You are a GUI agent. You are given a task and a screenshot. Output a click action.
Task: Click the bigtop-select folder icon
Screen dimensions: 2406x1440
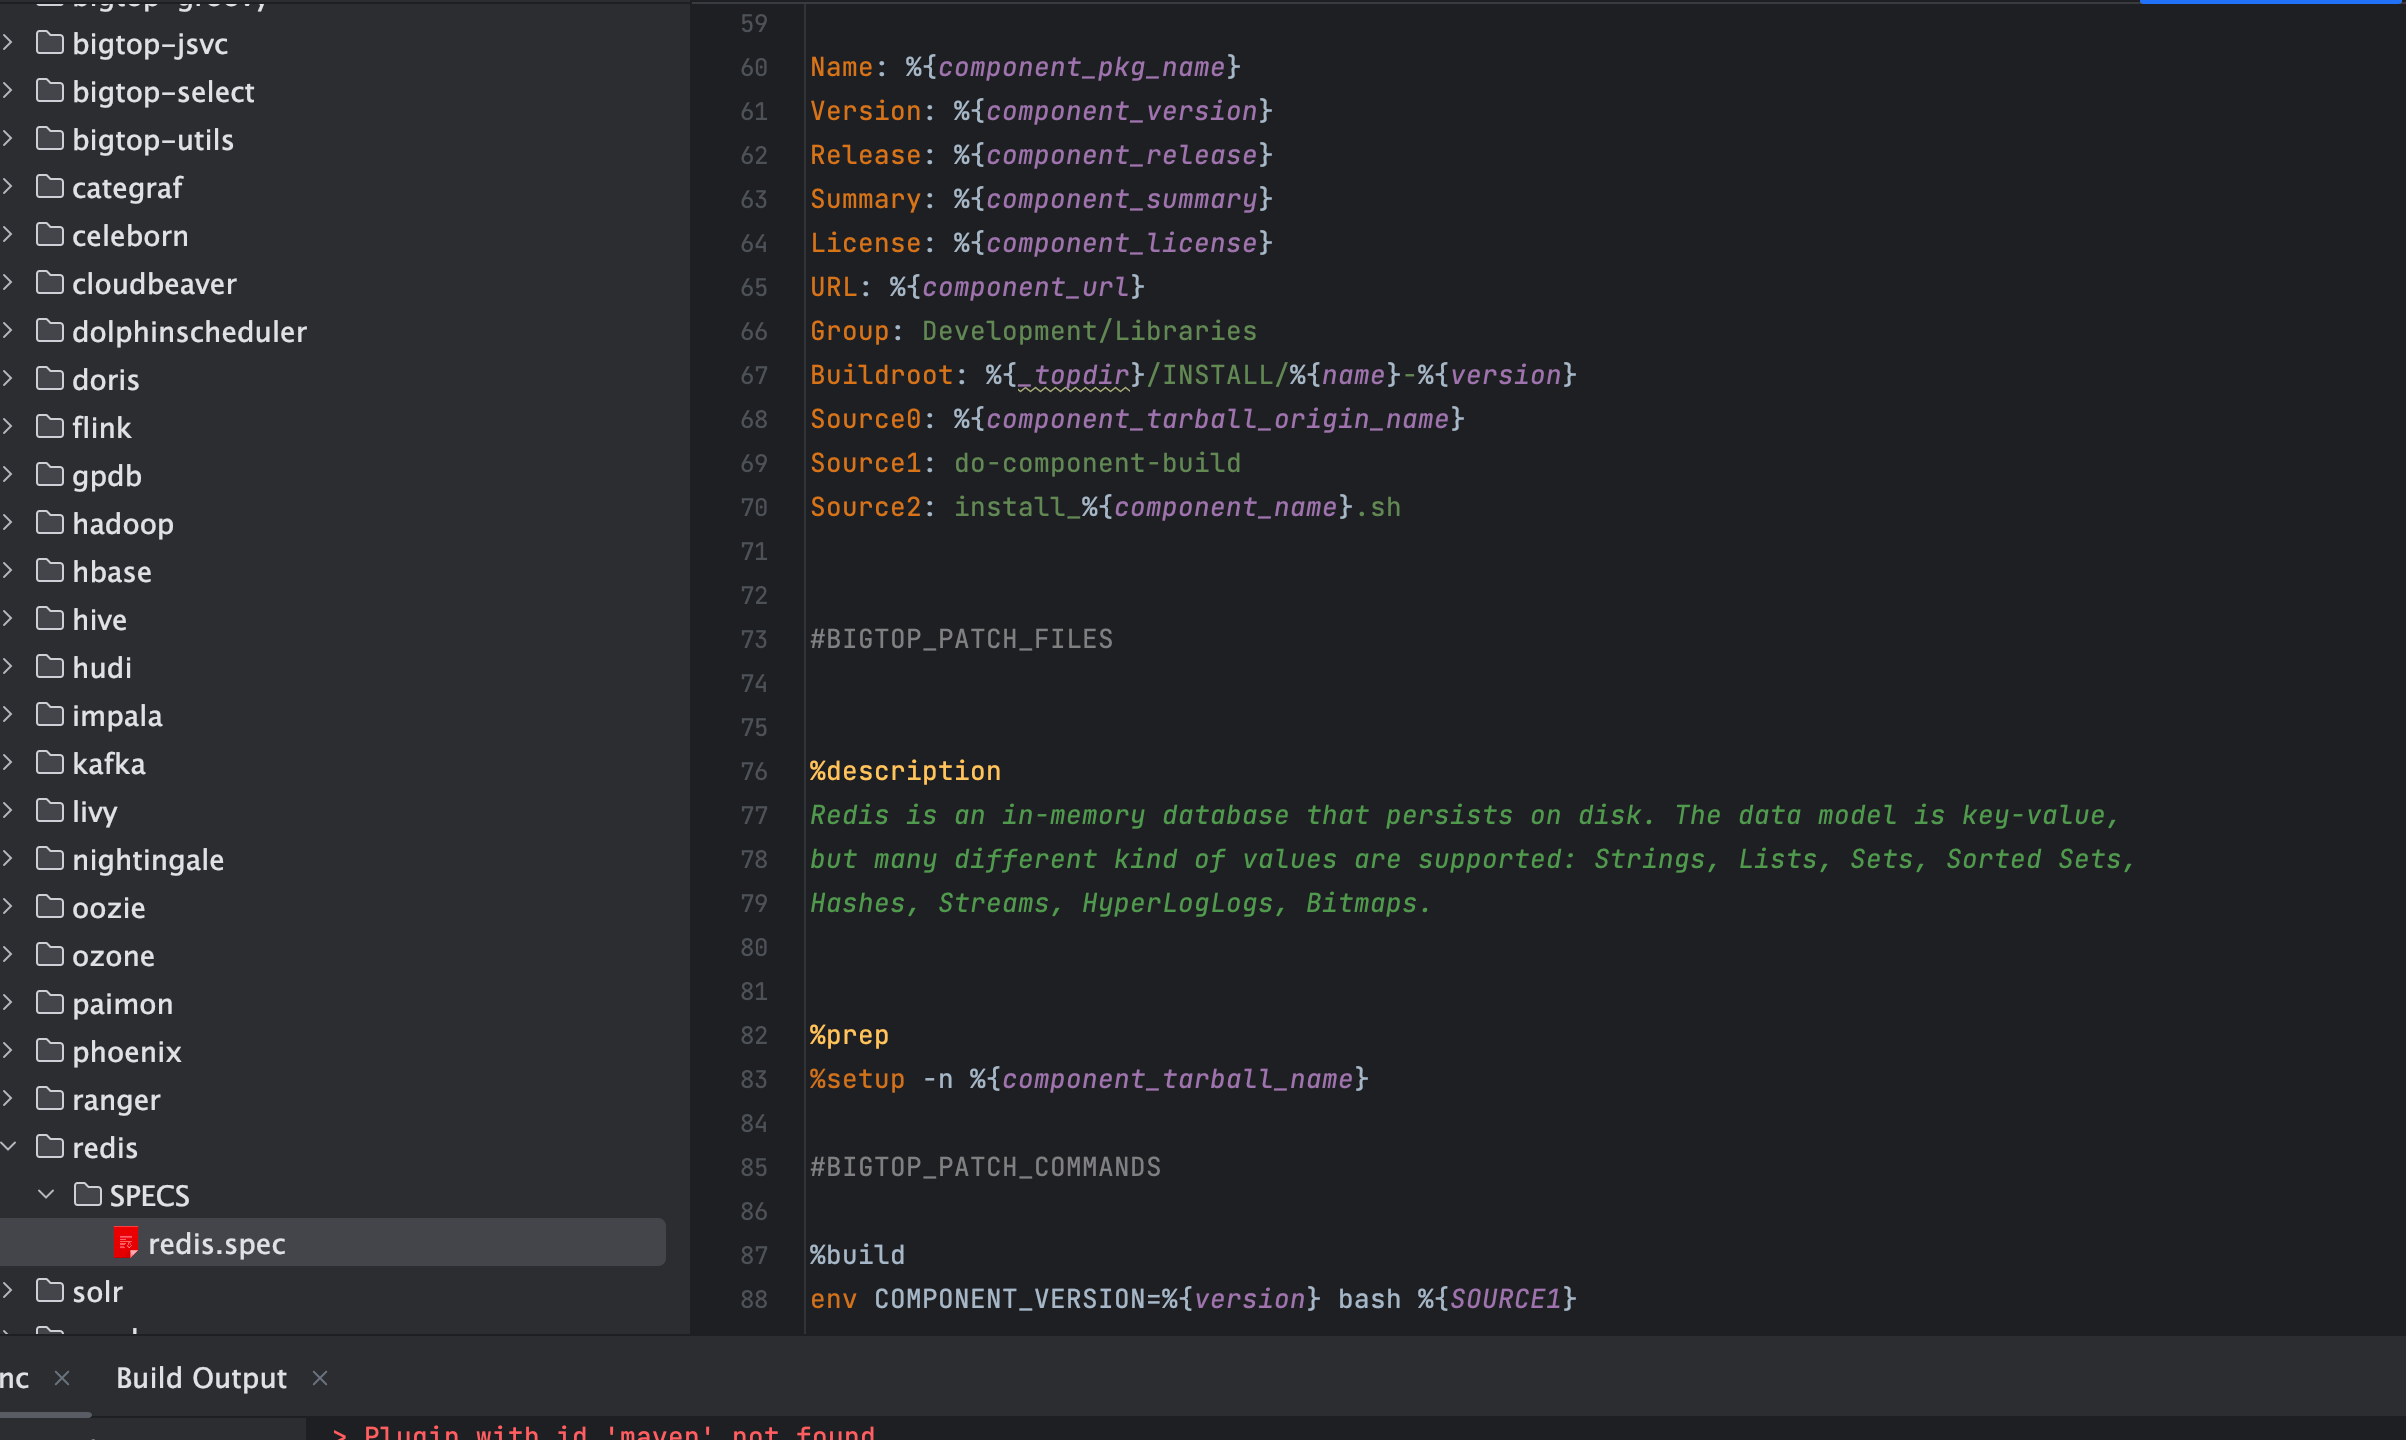tap(49, 91)
